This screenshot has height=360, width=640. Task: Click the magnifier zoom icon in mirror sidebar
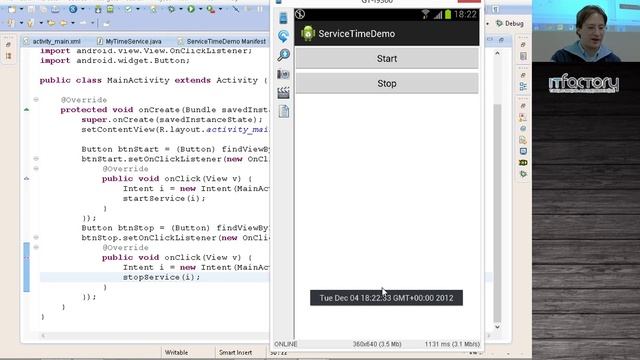tap(283, 55)
